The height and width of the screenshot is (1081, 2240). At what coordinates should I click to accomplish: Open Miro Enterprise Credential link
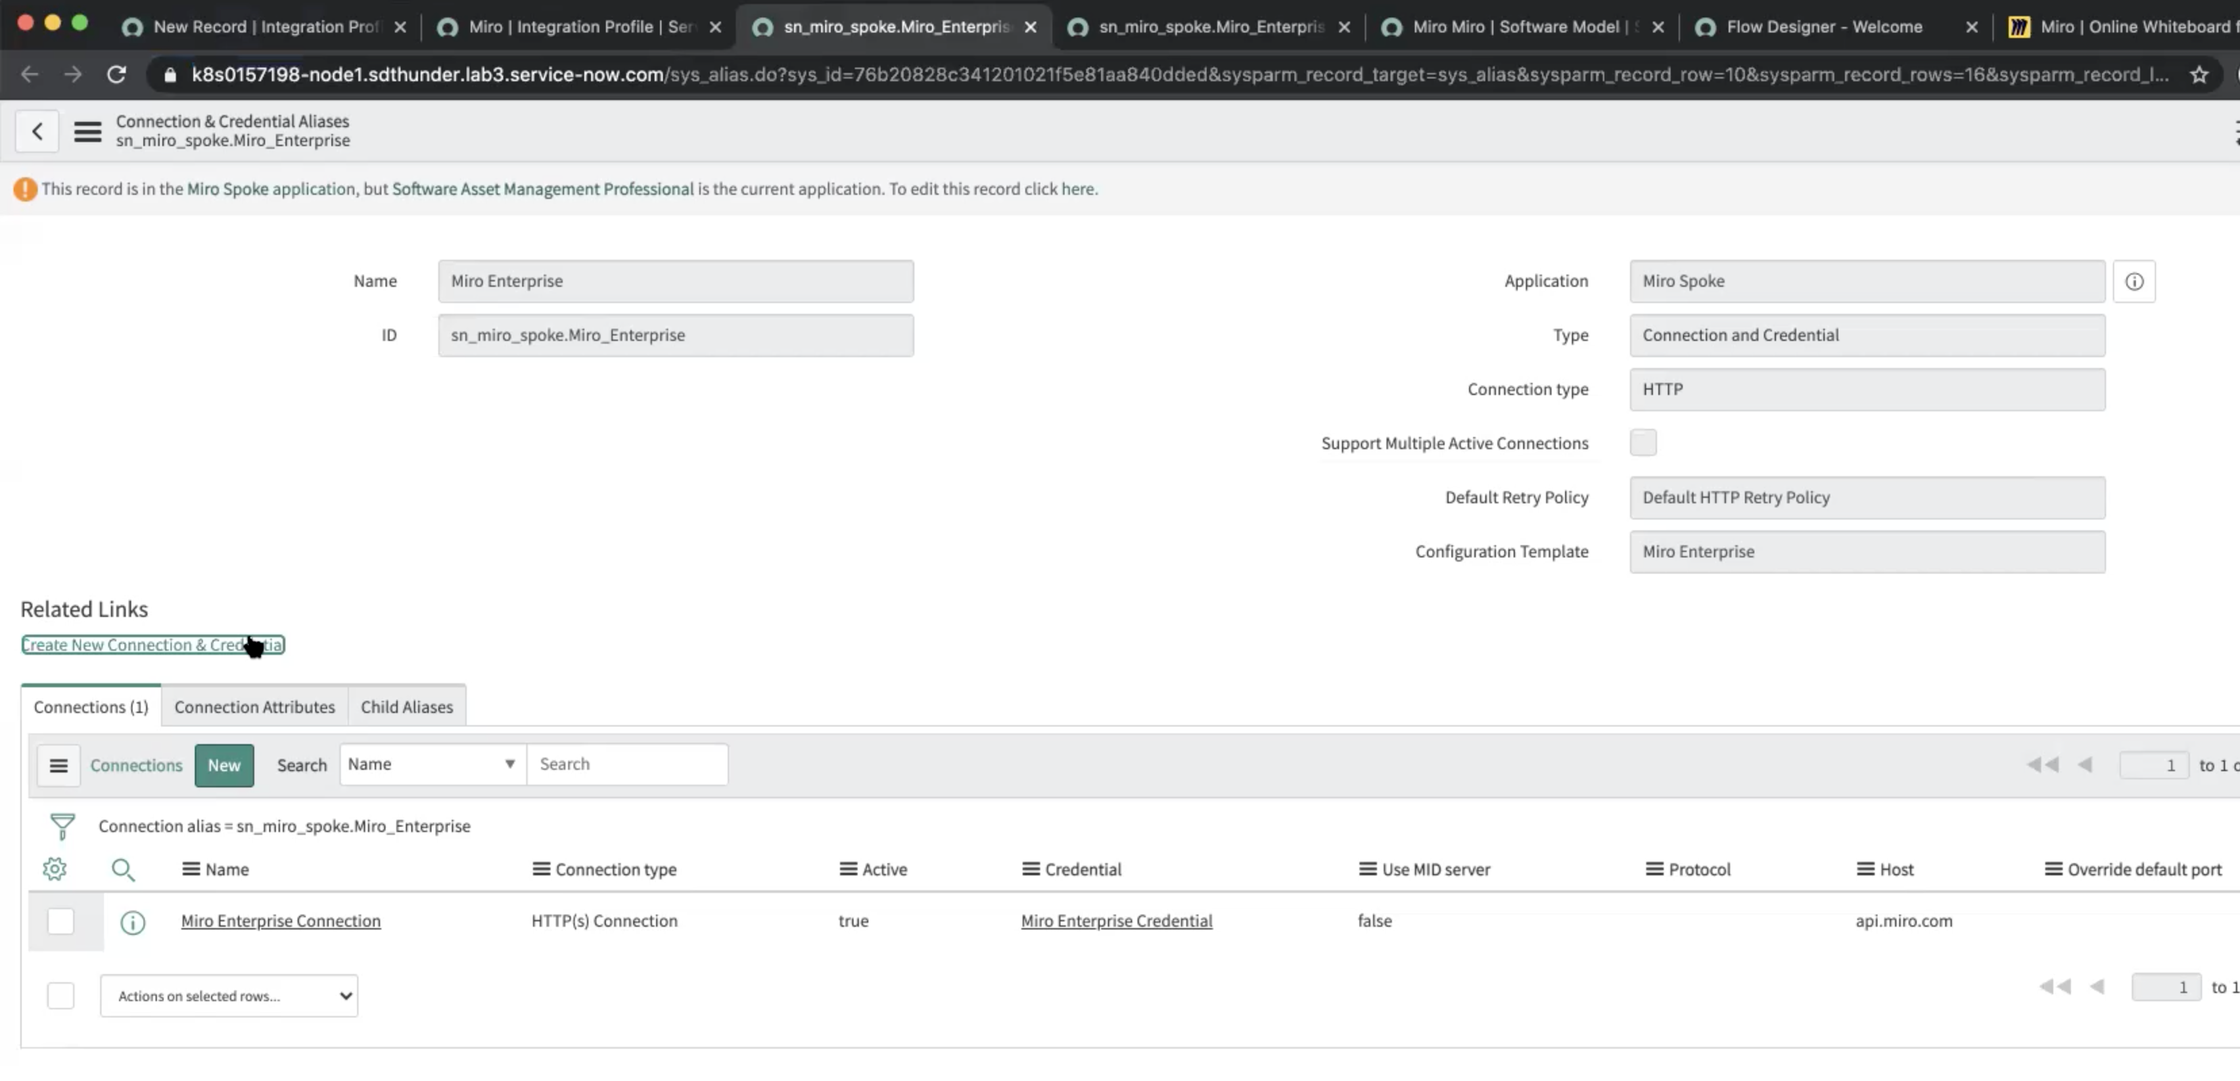tap(1116, 921)
